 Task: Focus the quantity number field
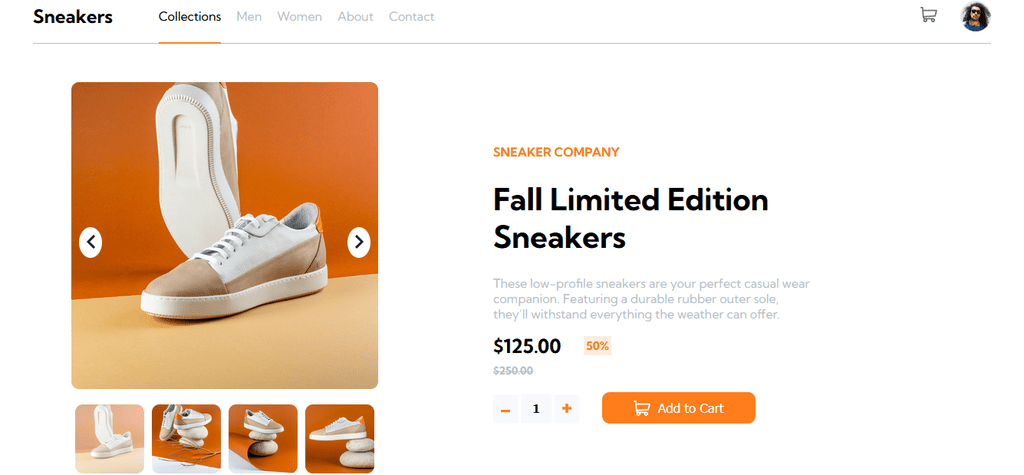(536, 409)
